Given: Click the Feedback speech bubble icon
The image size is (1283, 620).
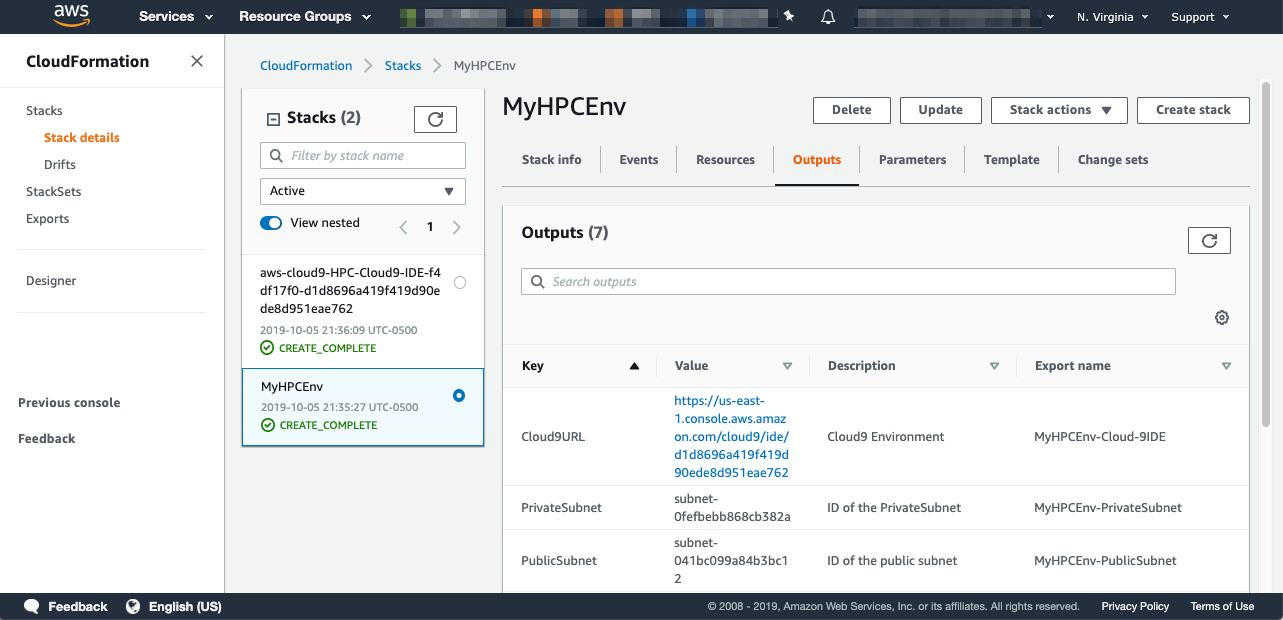Looking at the screenshot, I should (32, 606).
